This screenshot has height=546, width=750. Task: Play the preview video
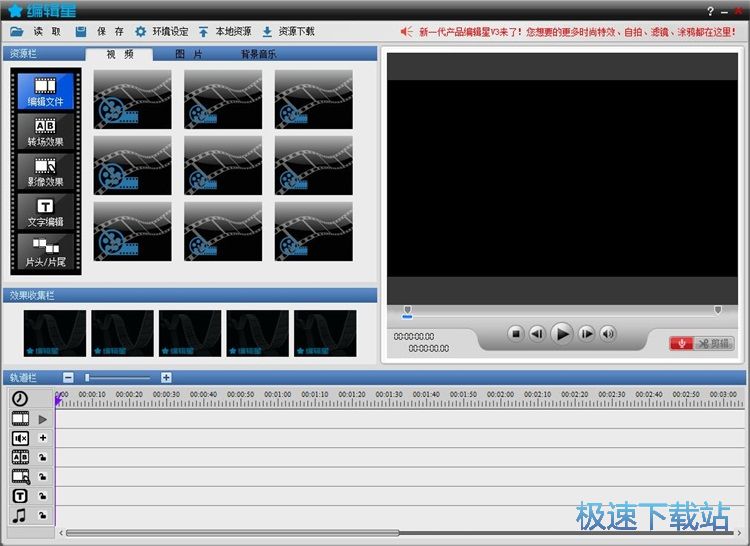562,334
